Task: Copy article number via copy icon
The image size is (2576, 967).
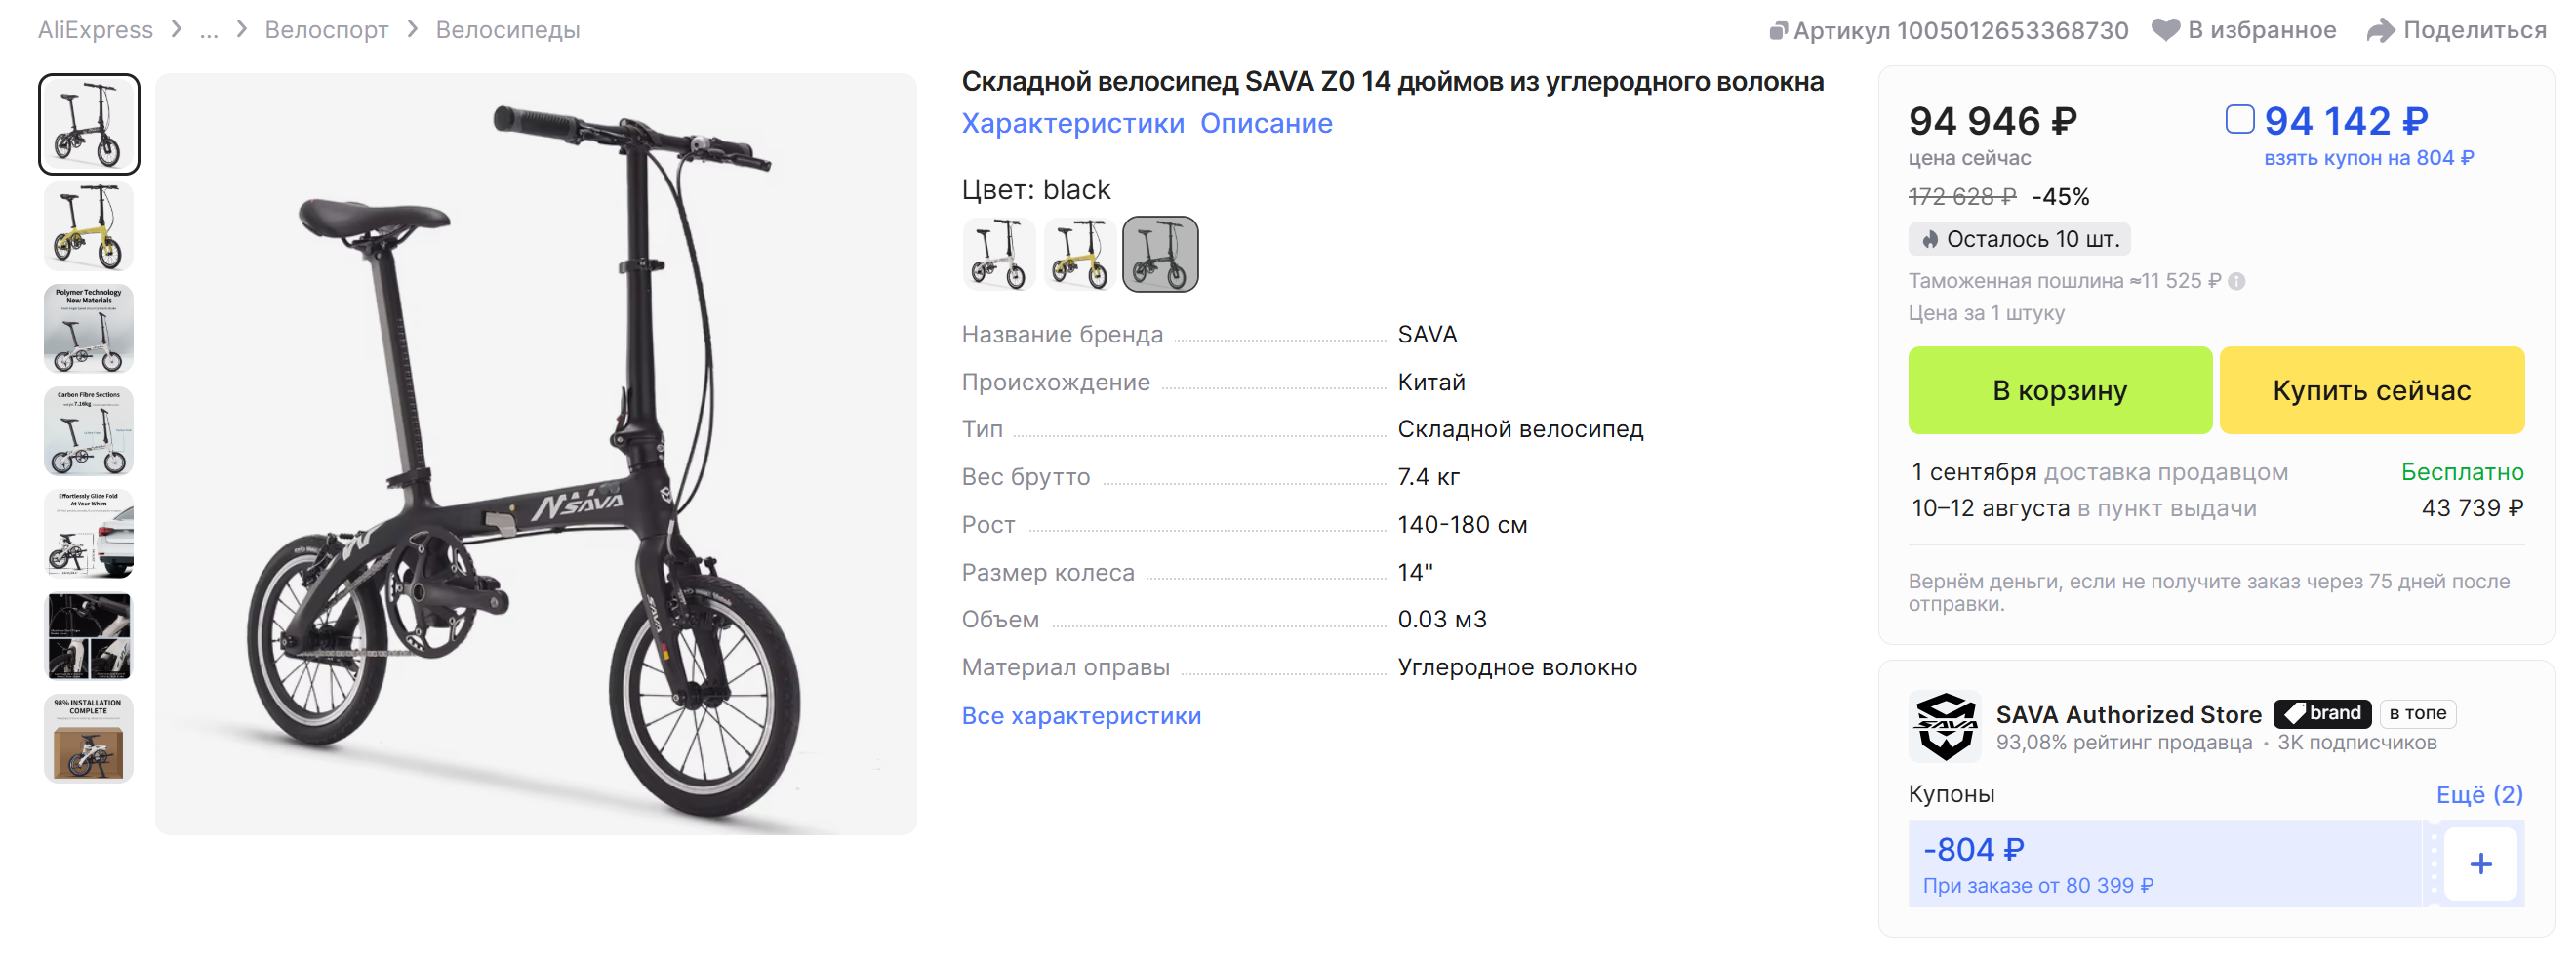Action: point(1778,31)
